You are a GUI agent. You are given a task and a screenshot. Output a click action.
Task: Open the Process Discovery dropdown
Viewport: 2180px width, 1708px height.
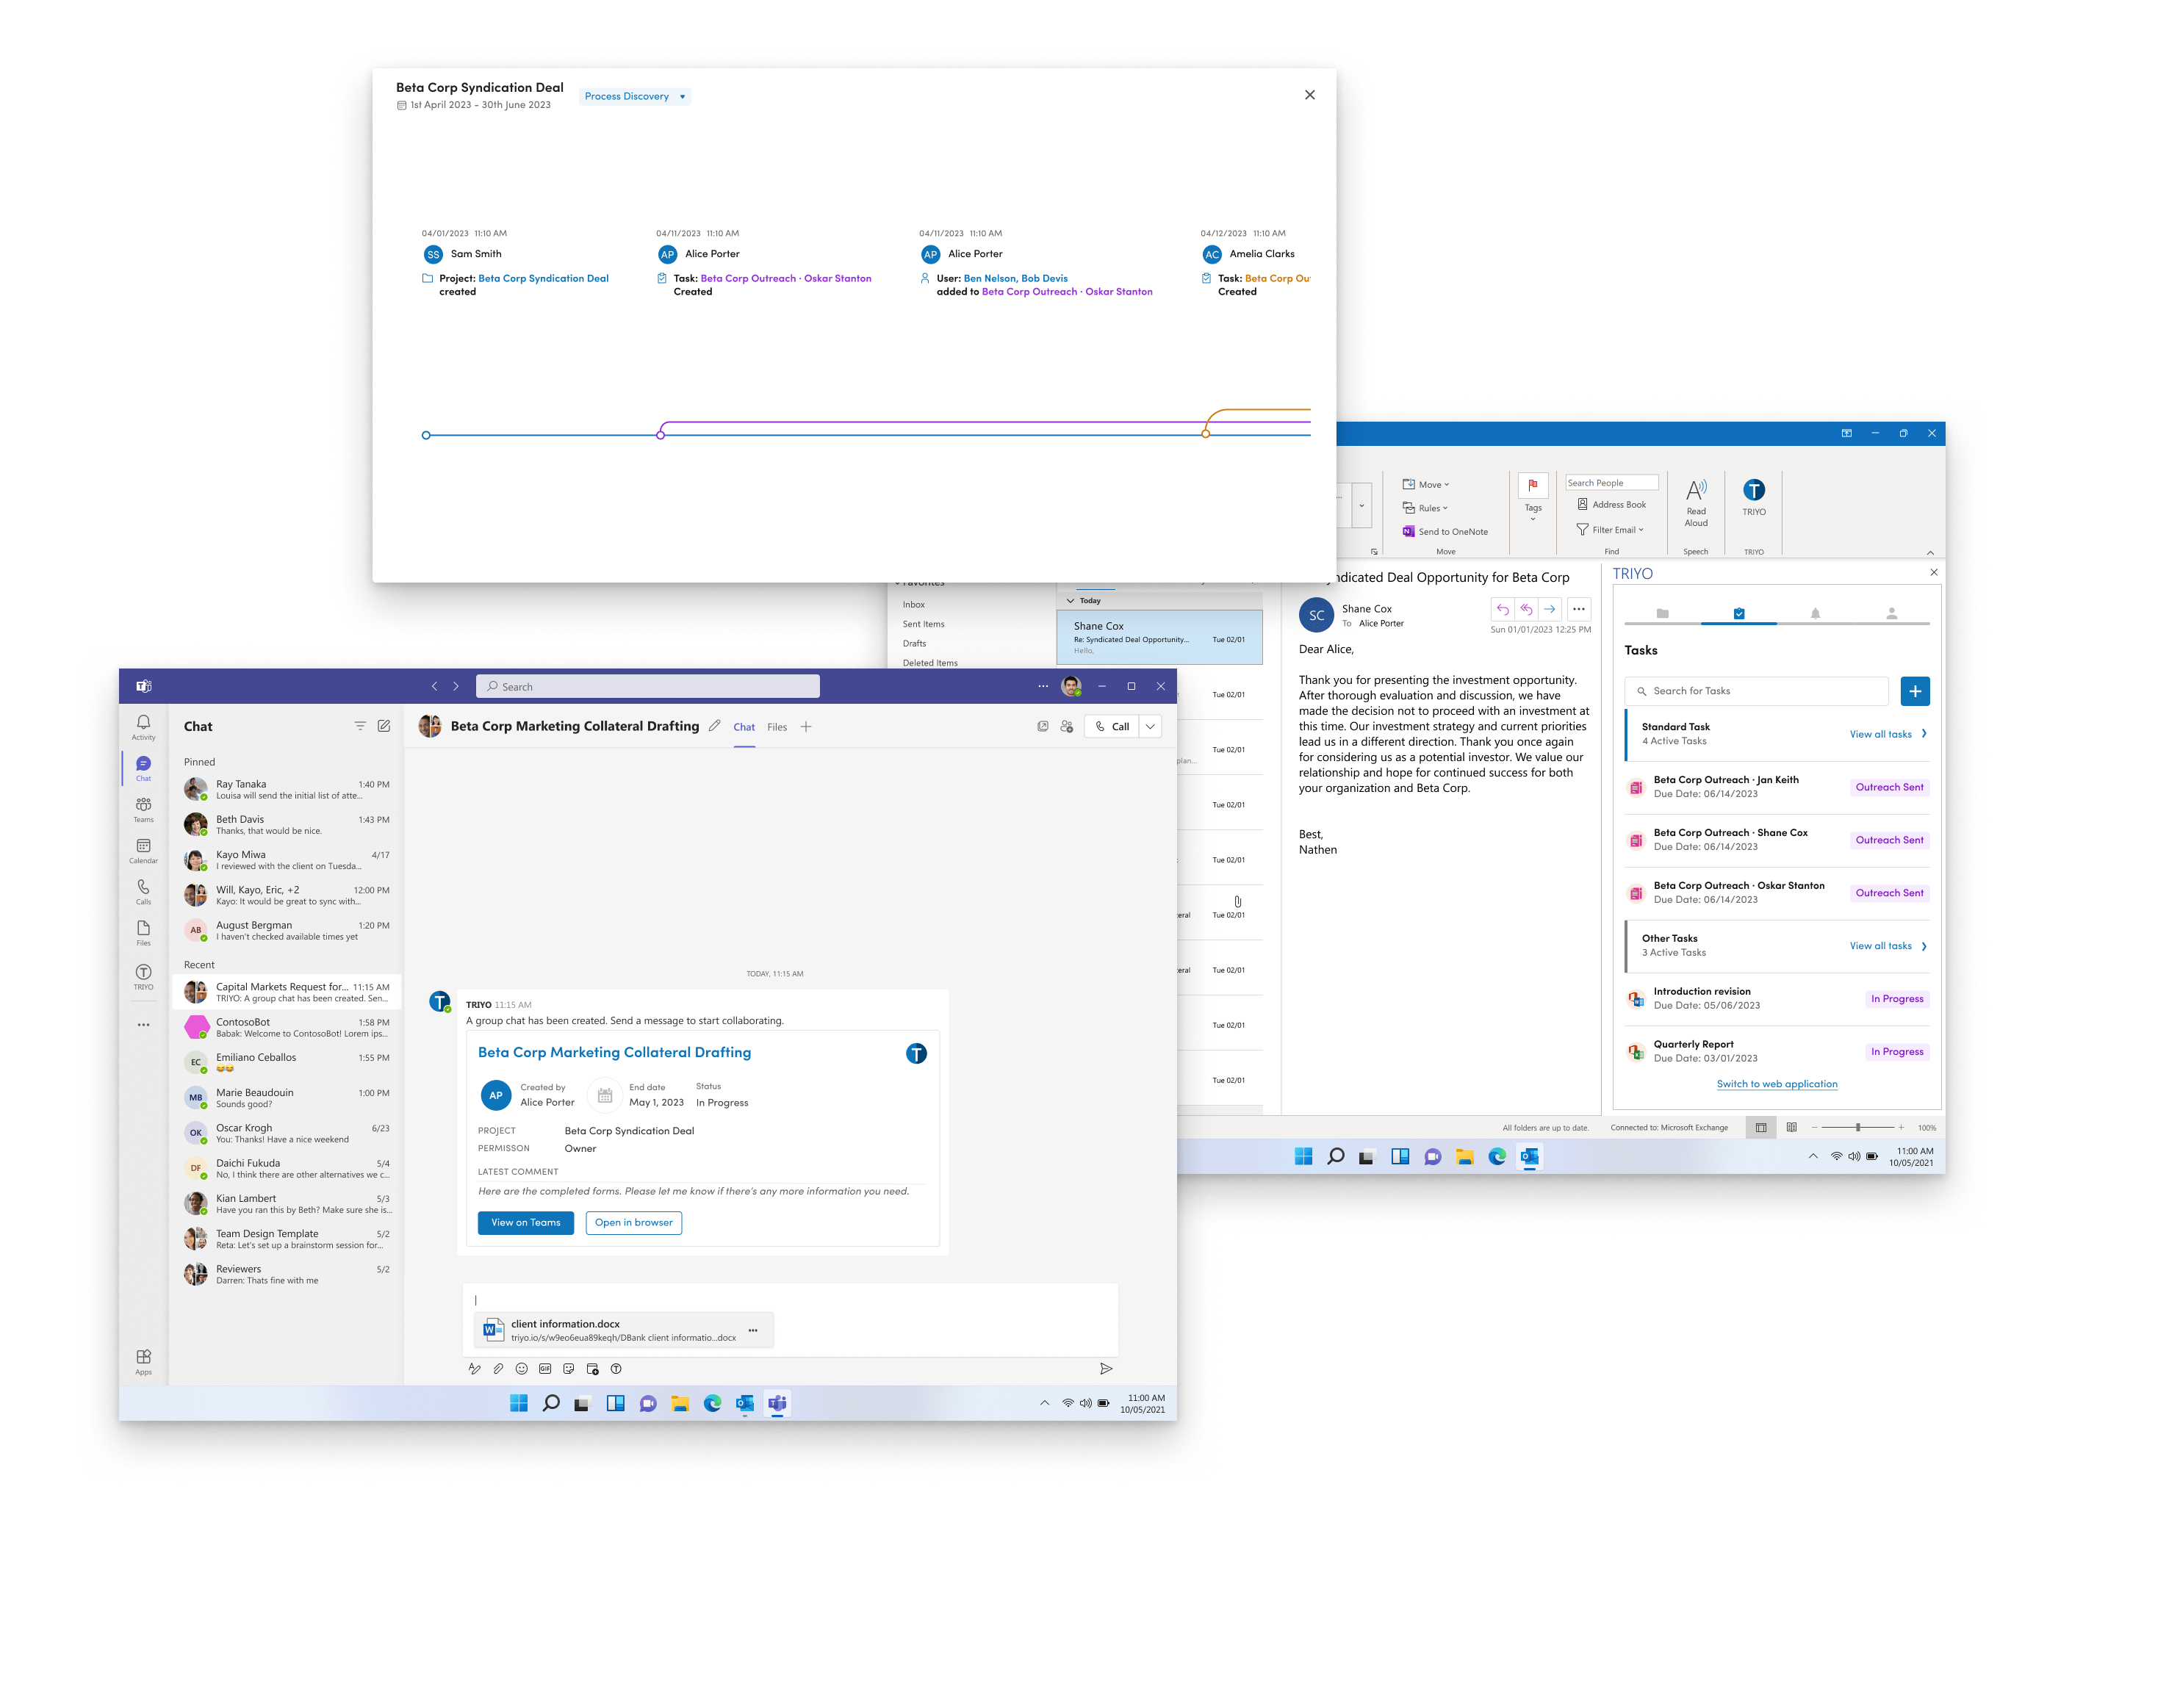click(x=635, y=96)
